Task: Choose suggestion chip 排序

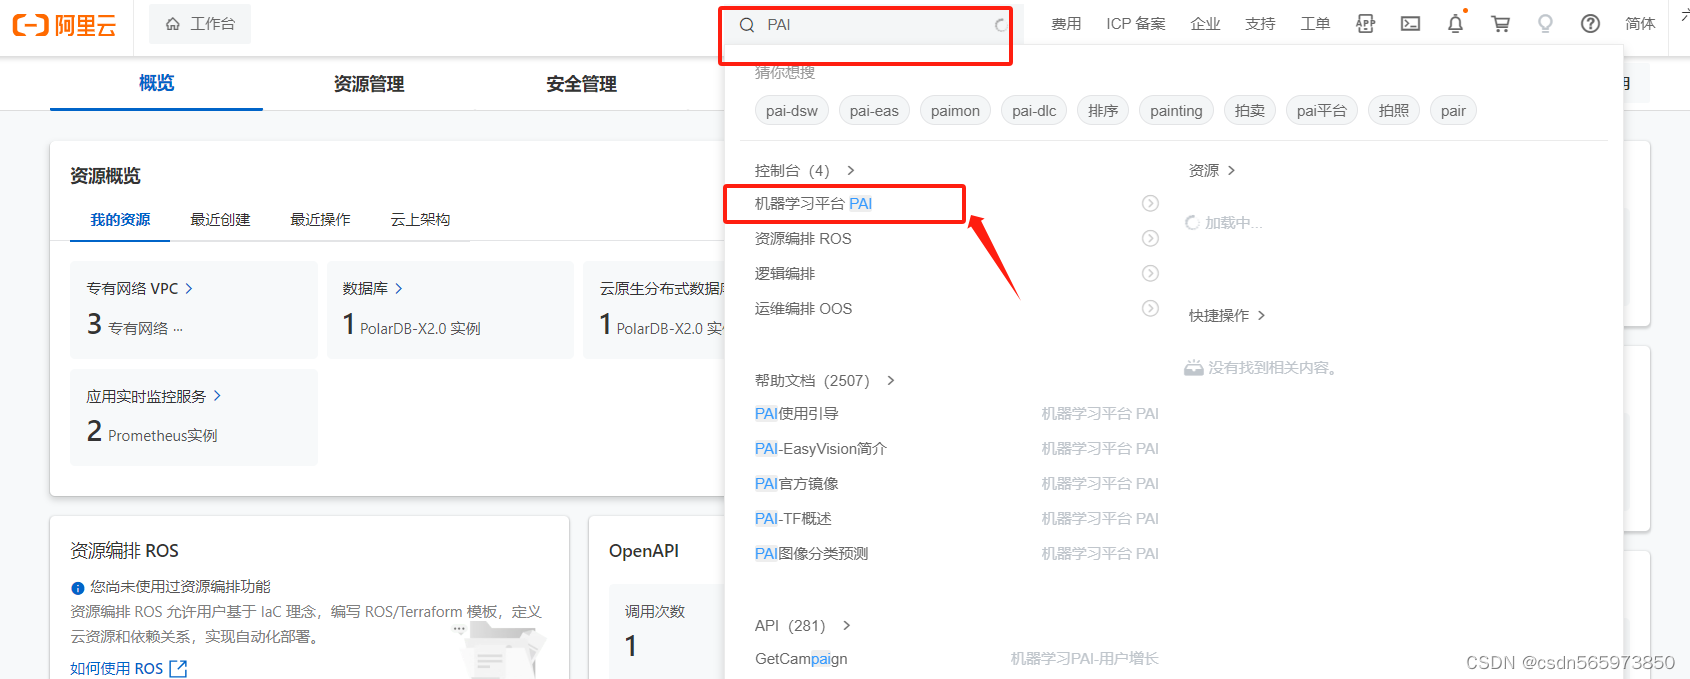Action: (1103, 111)
